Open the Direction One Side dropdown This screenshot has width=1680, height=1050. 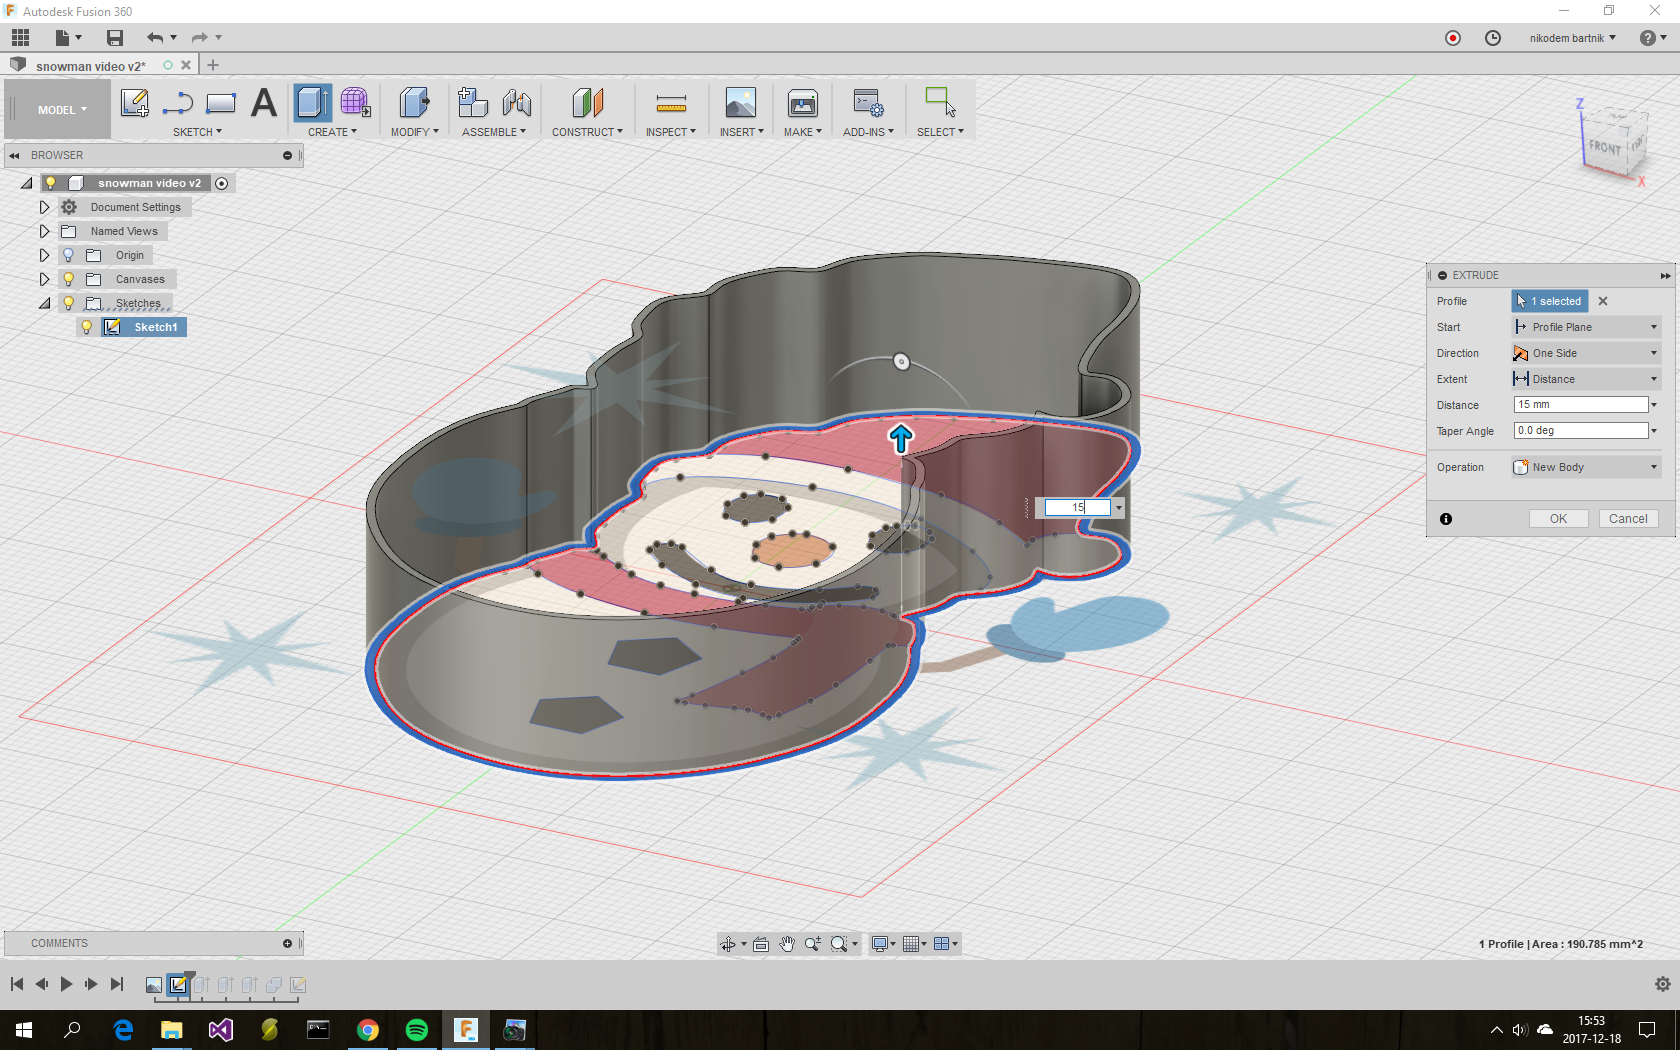click(1585, 353)
